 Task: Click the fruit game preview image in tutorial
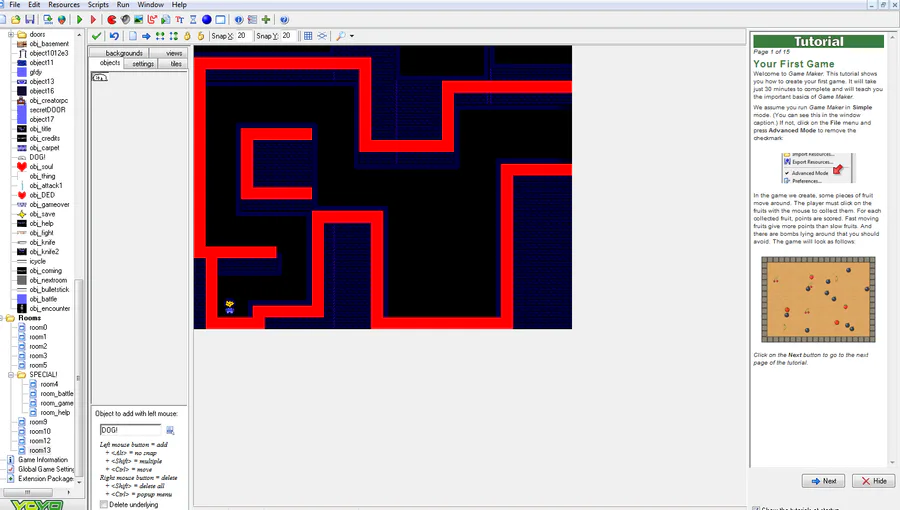(x=818, y=299)
